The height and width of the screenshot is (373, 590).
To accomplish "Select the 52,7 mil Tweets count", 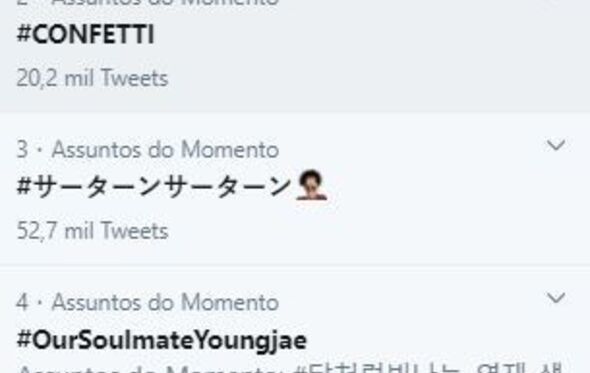I will (92, 231).
